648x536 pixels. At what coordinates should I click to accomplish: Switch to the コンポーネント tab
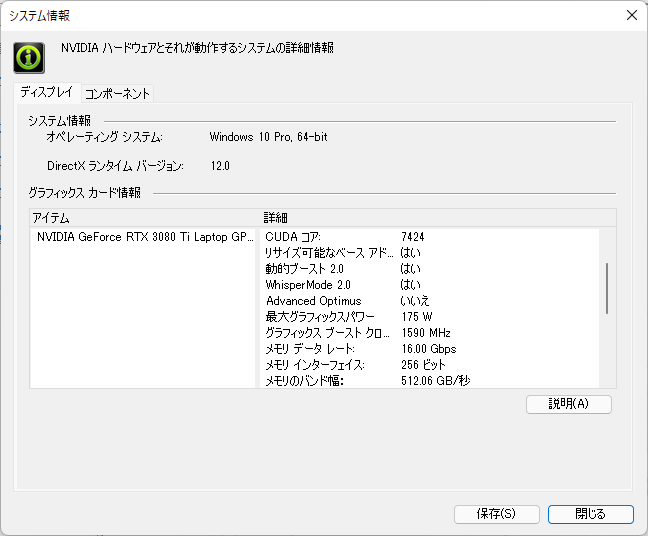pos(117,93)
